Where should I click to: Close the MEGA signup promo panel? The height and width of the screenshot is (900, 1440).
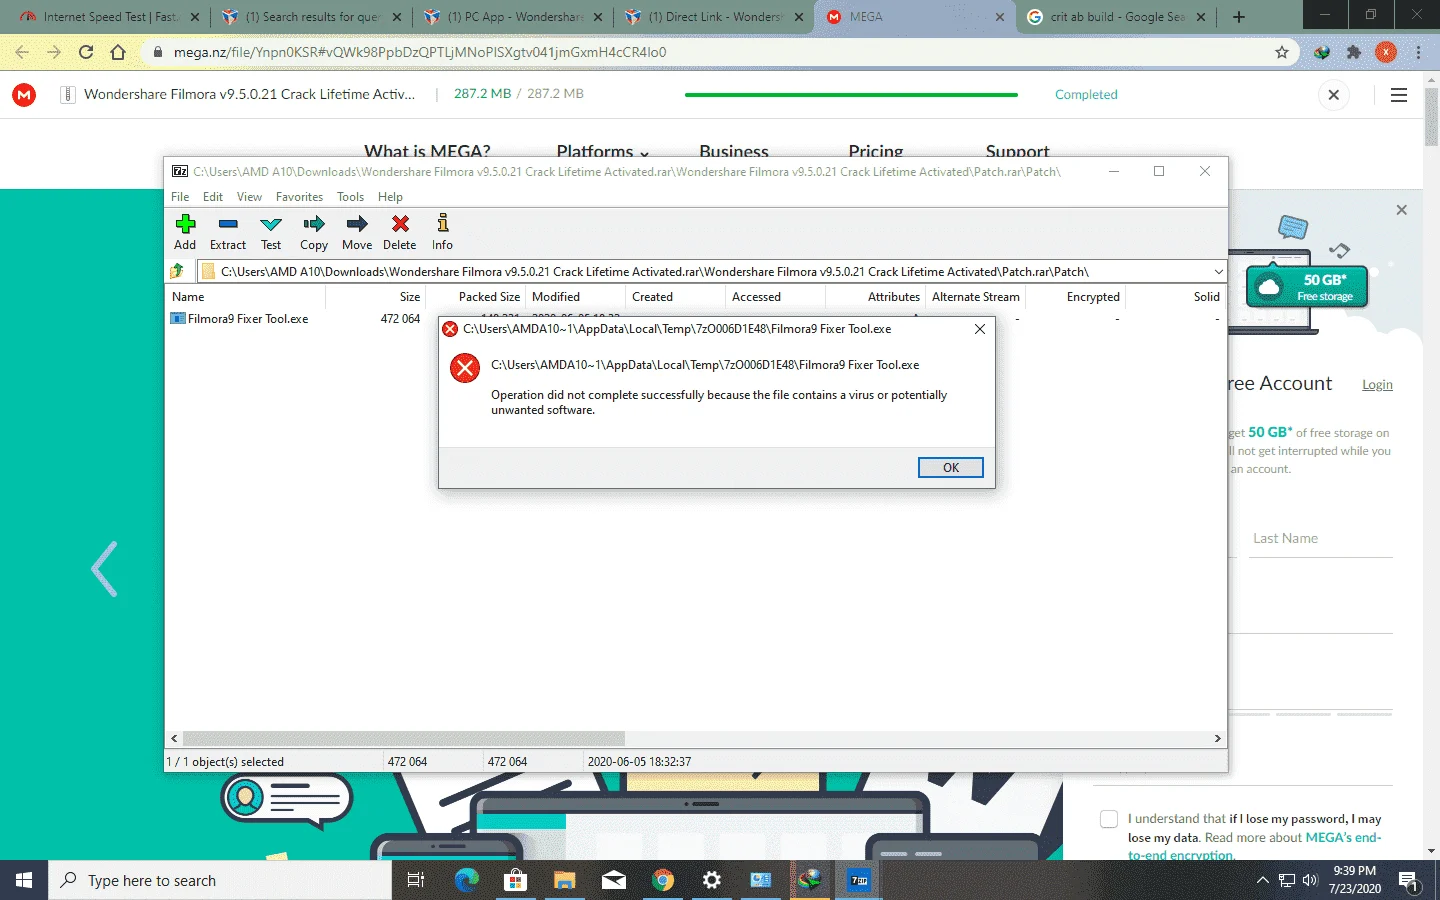click(x=1401, y=210)
